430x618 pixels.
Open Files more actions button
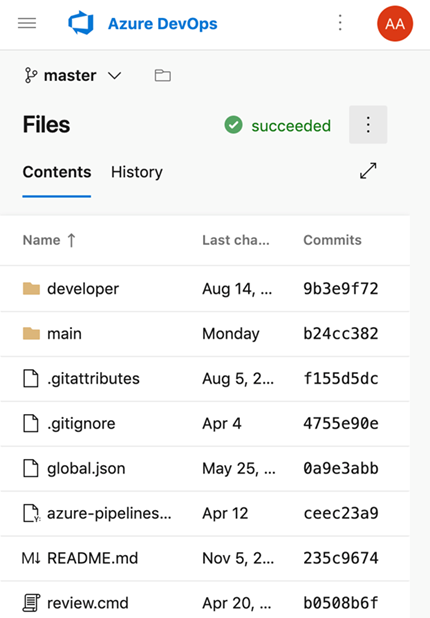368,125
